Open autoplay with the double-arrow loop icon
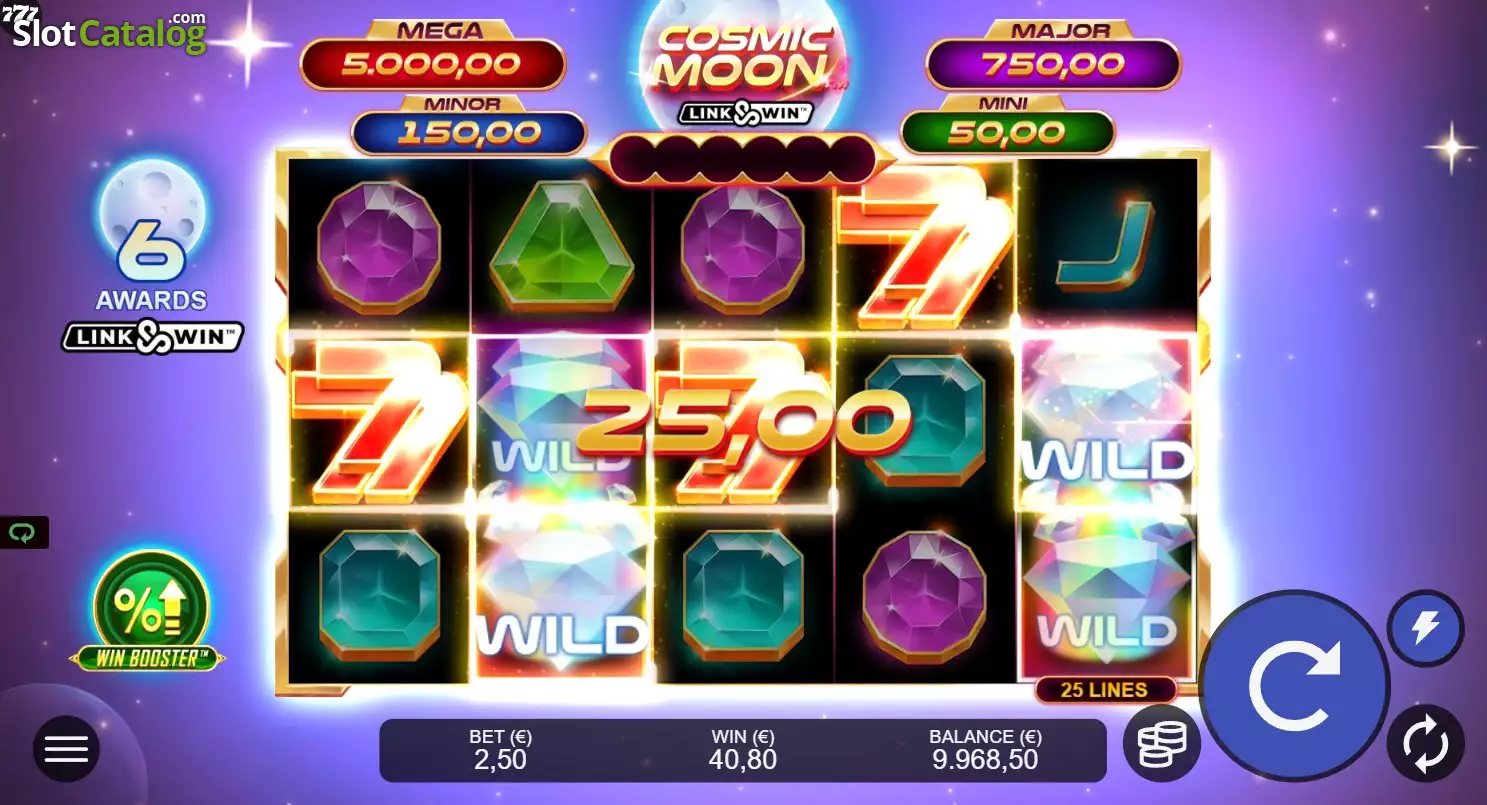 click(1425, 743)
